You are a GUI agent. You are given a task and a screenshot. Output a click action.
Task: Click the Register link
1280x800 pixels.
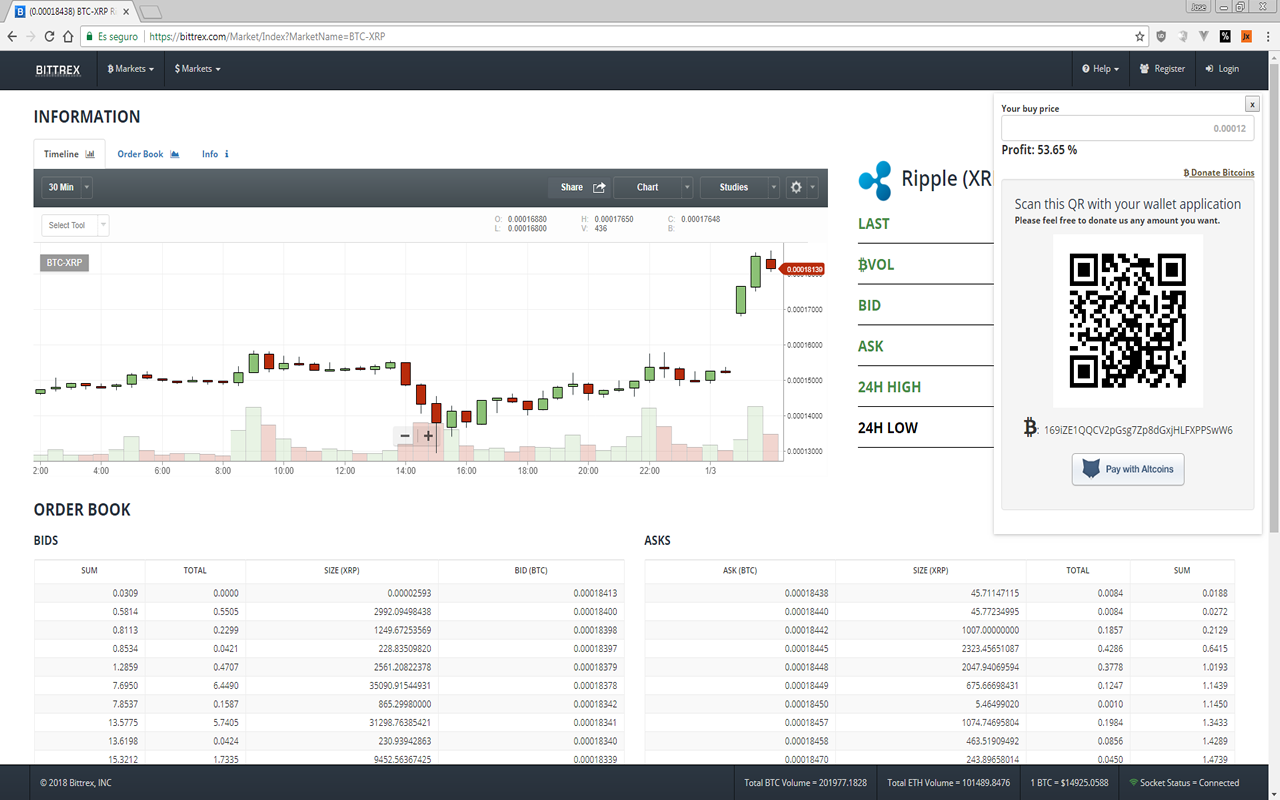1162,69
